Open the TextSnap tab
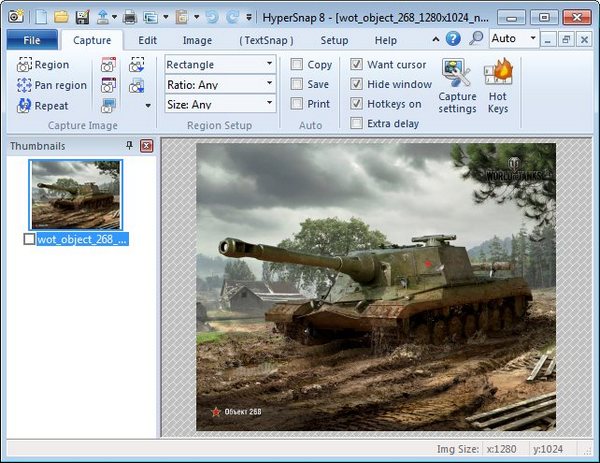The width and height of the screenshot is (600, 463). (266, 40)
